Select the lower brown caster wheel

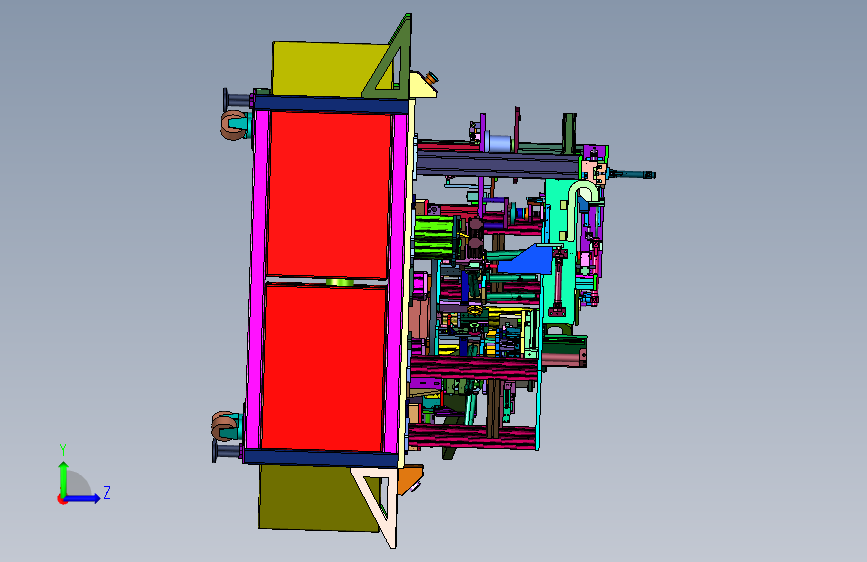click(x=224, y=425)
